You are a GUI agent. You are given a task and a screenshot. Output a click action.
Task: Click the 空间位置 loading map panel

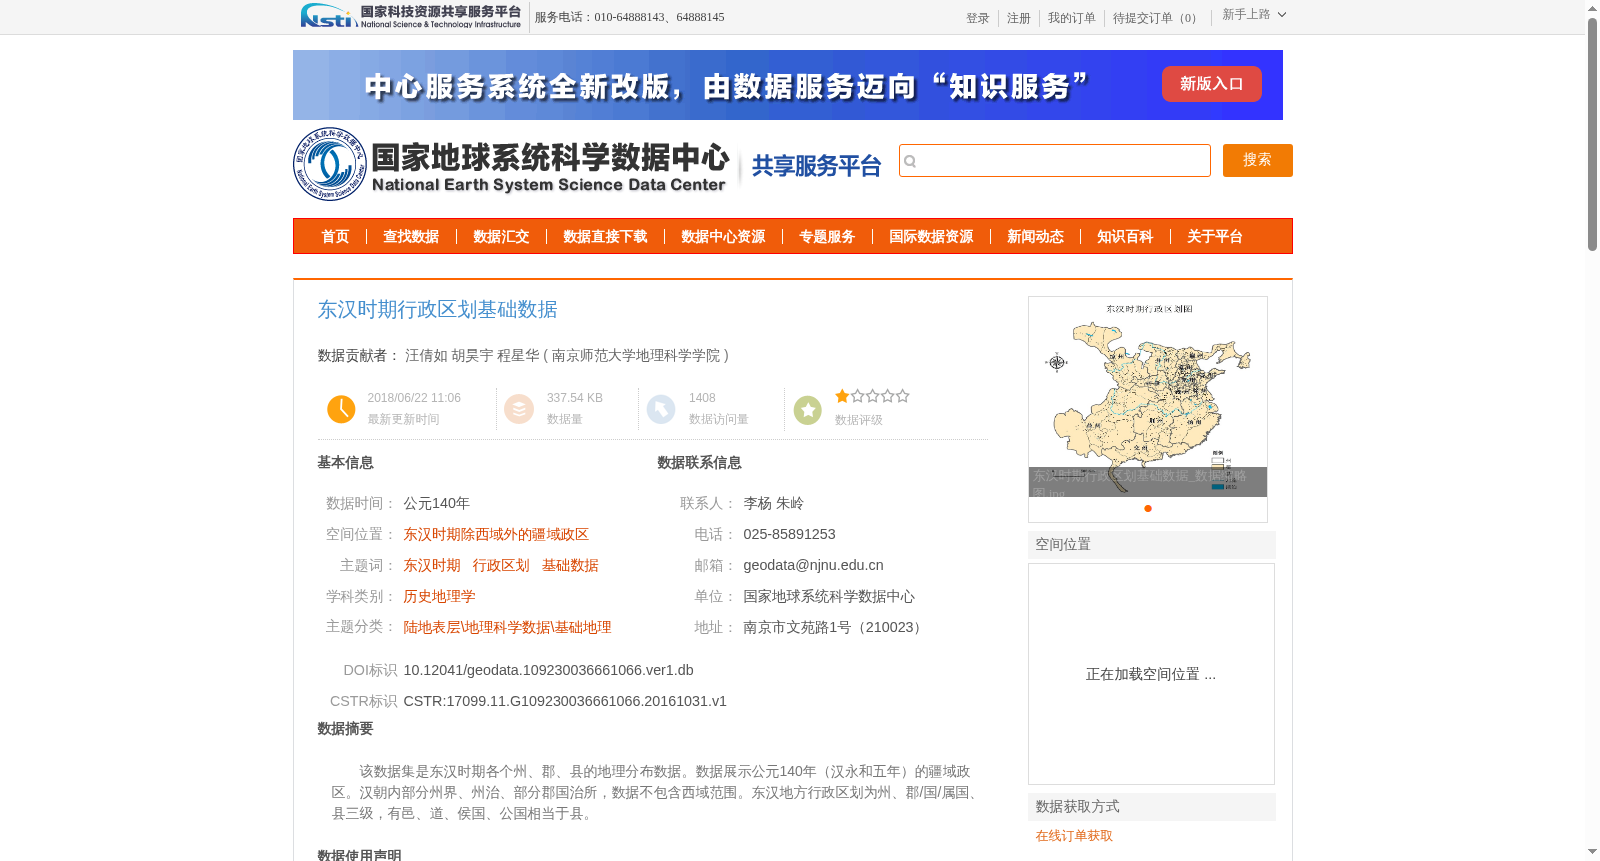[1151, 674]
